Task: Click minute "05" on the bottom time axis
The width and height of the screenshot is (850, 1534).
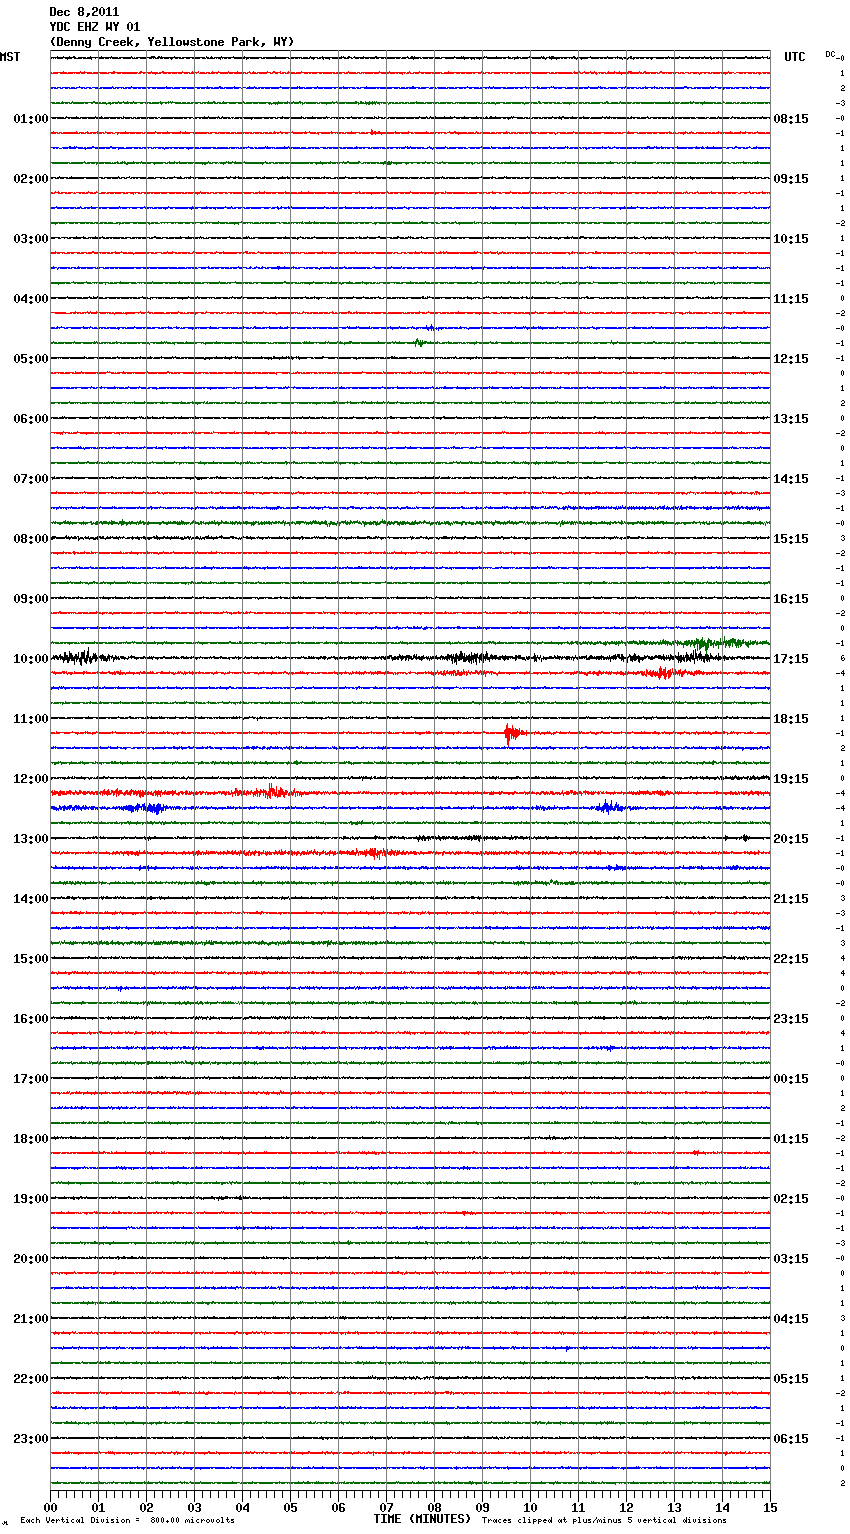Action: click(290, 1507)
